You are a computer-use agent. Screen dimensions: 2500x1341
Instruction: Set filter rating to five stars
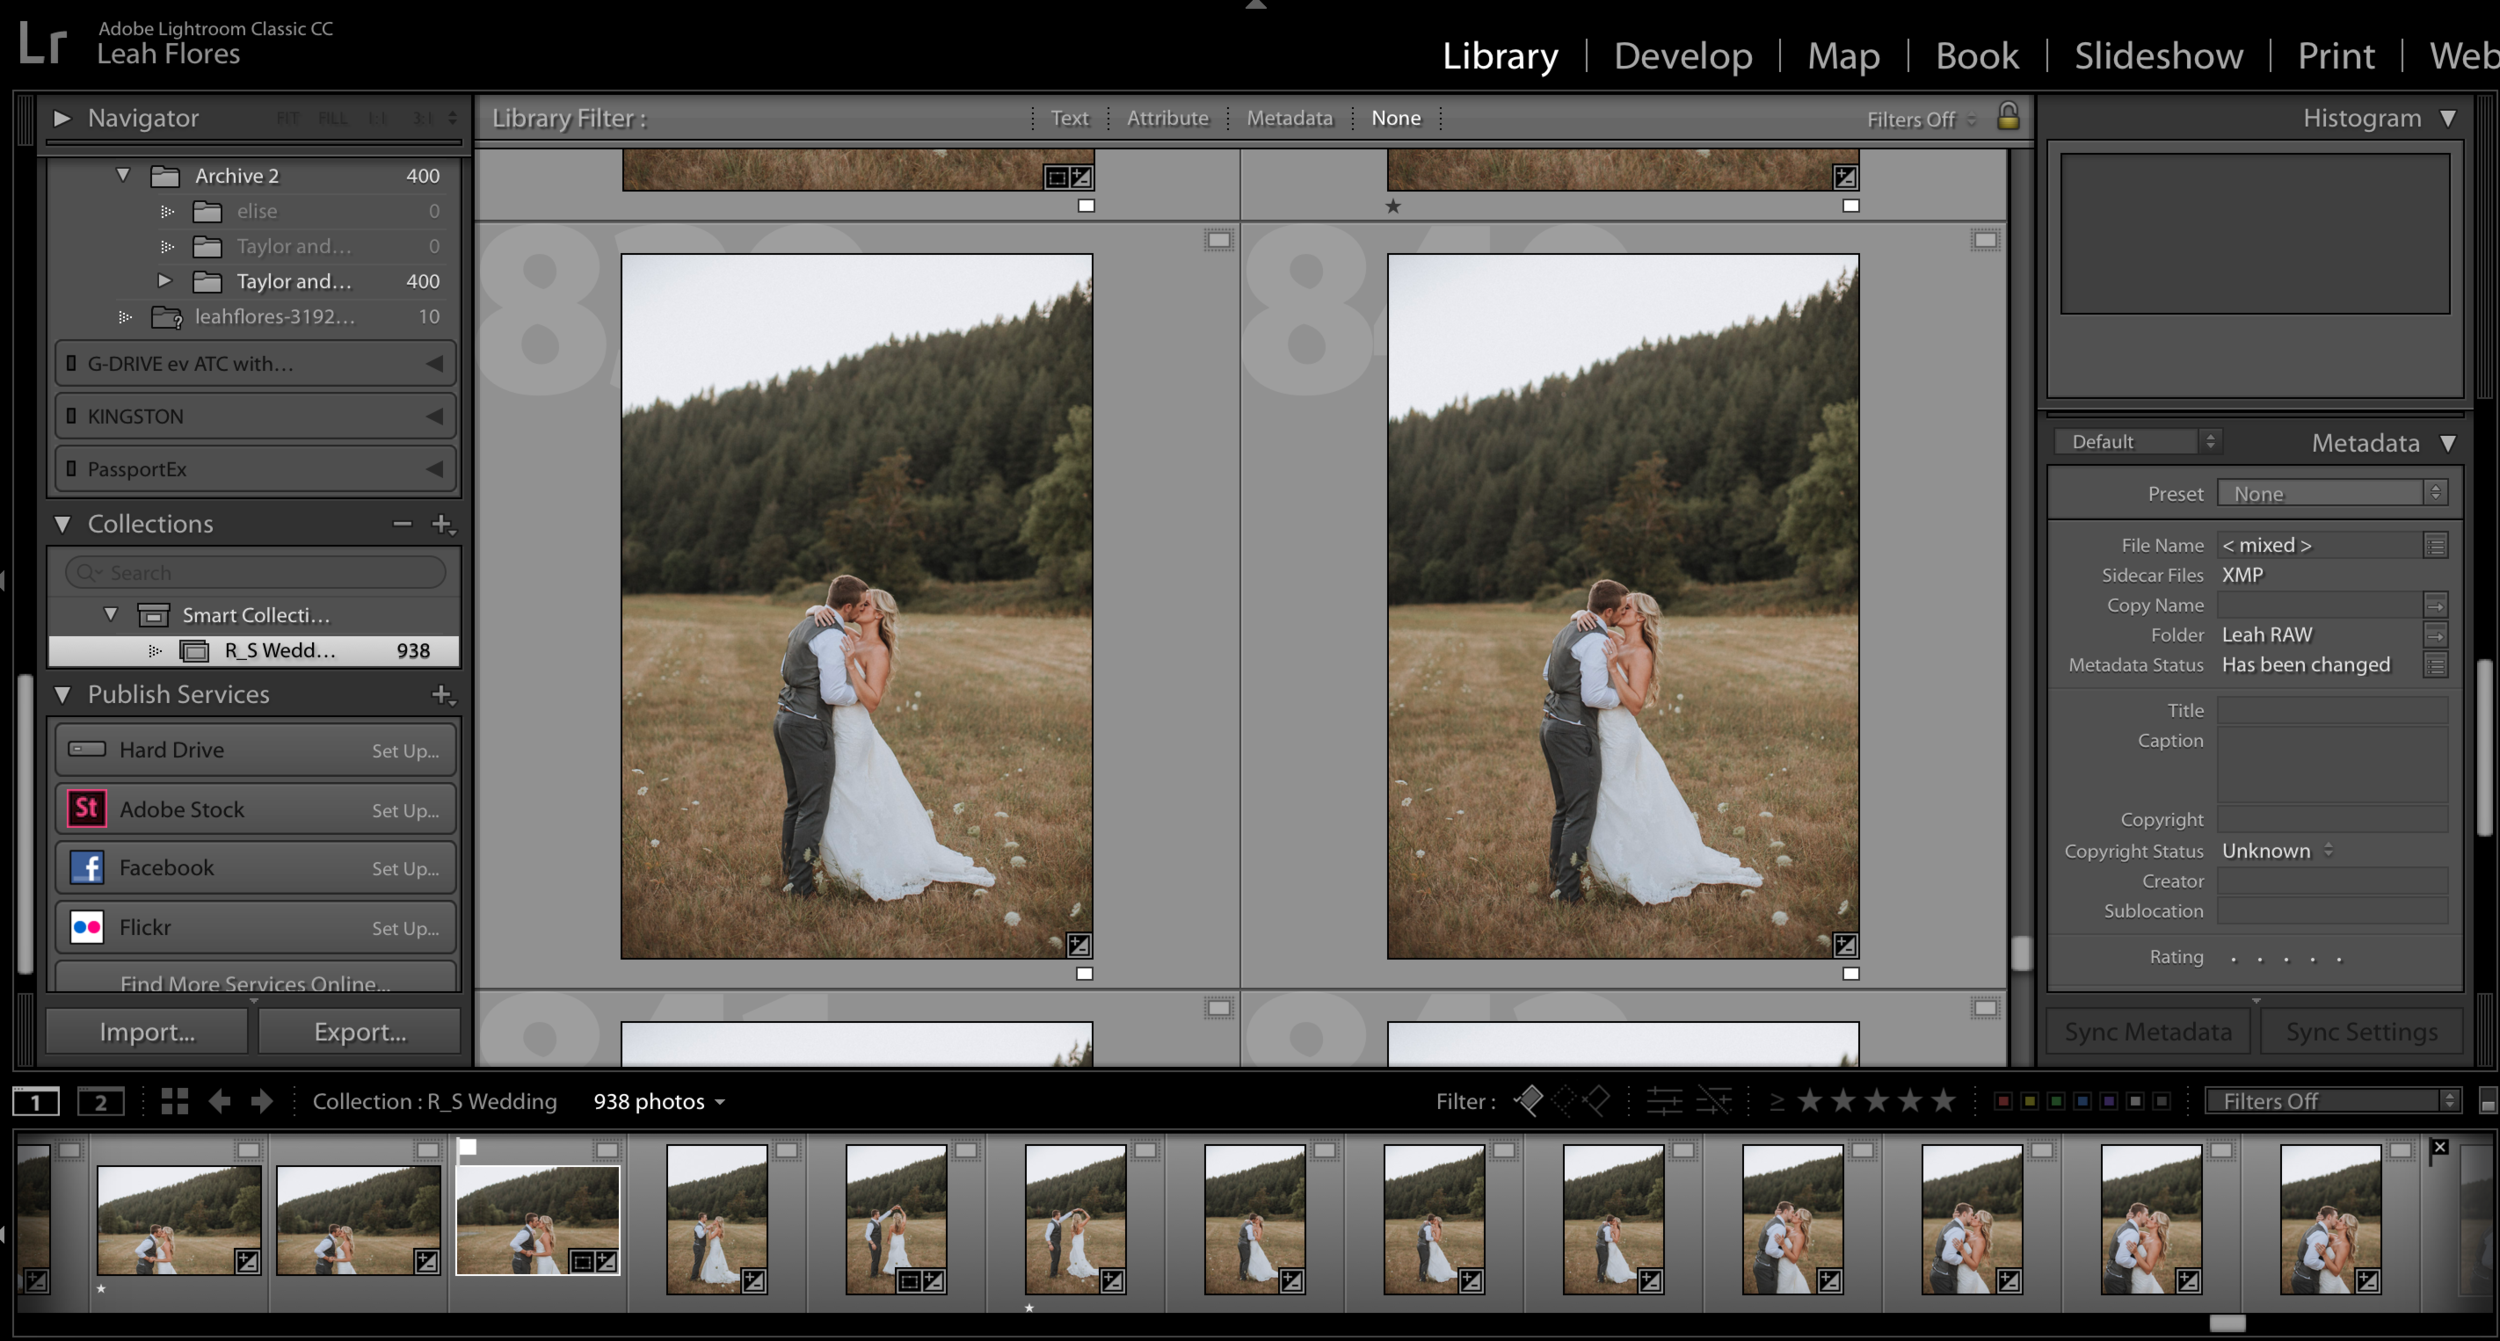pyautogui.click(x=1943, y=1100)
